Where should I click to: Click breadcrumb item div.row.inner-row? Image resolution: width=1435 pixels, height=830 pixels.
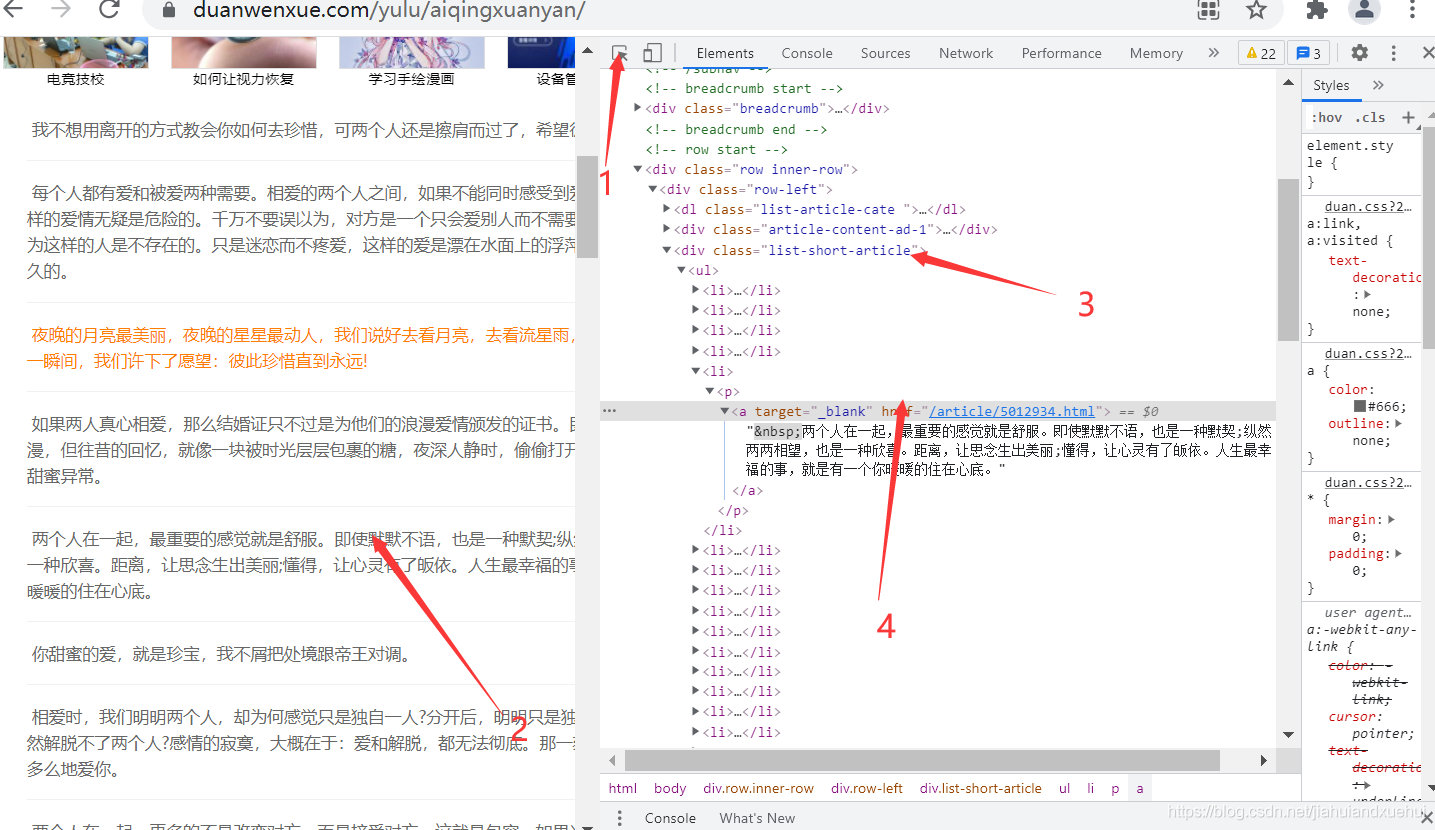759,788
